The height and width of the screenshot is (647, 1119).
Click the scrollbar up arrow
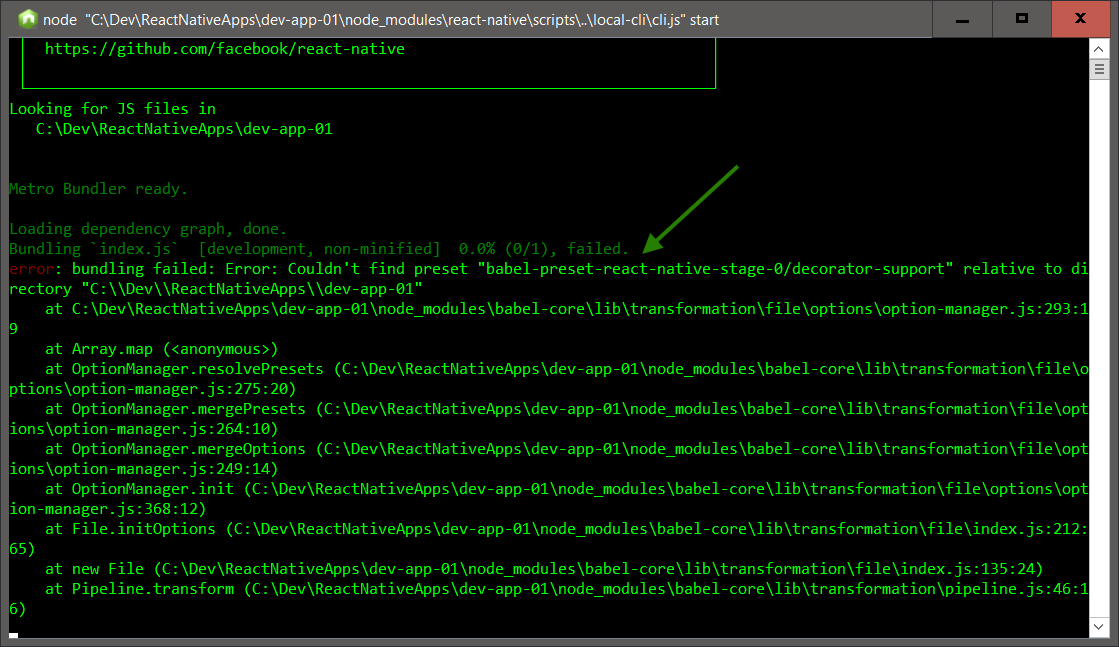[1098, 49]
